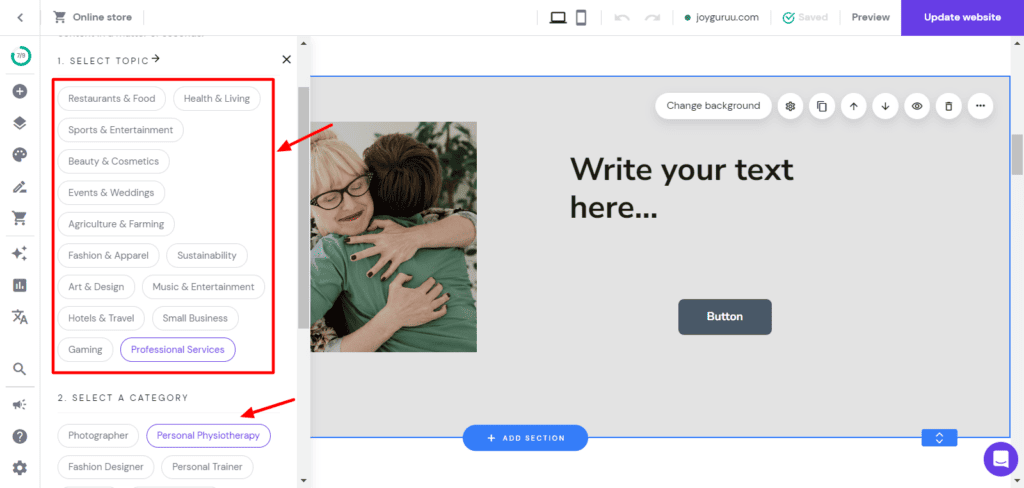Toggle section visibility eye icon
Image resolution: width=1024 pixels, height=488 pixels.
coord(917,106)
